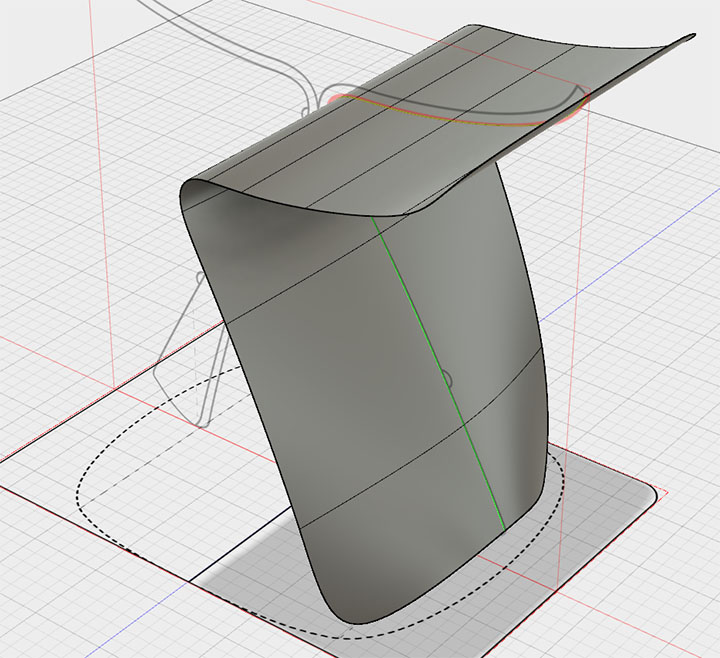Select the far right tip of the top surface
Image resolution: width=720 pixels, height=658 pixels.
(689, 37)
